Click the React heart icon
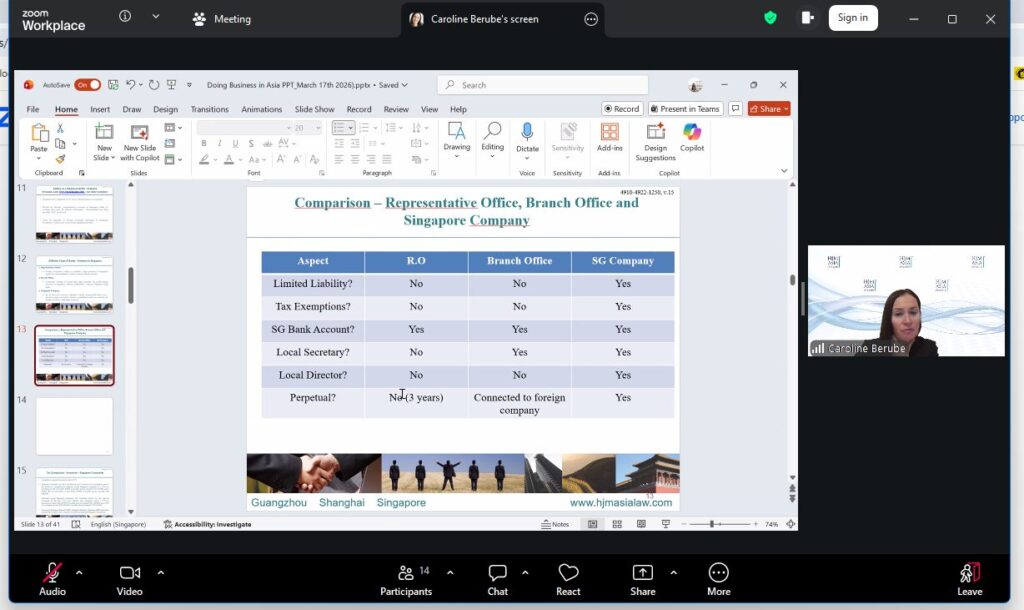This screenshot has height=610, width=1024. 568,573
